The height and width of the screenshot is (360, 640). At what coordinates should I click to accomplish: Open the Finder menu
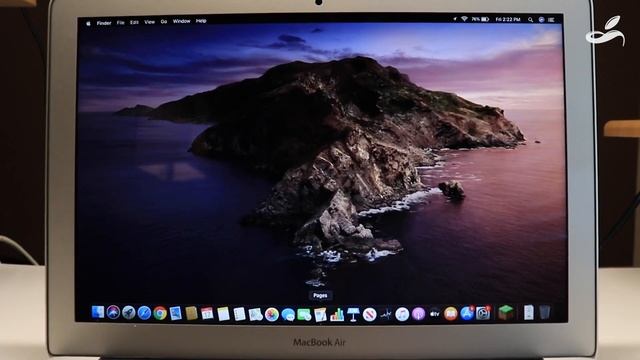coord(104,23)
